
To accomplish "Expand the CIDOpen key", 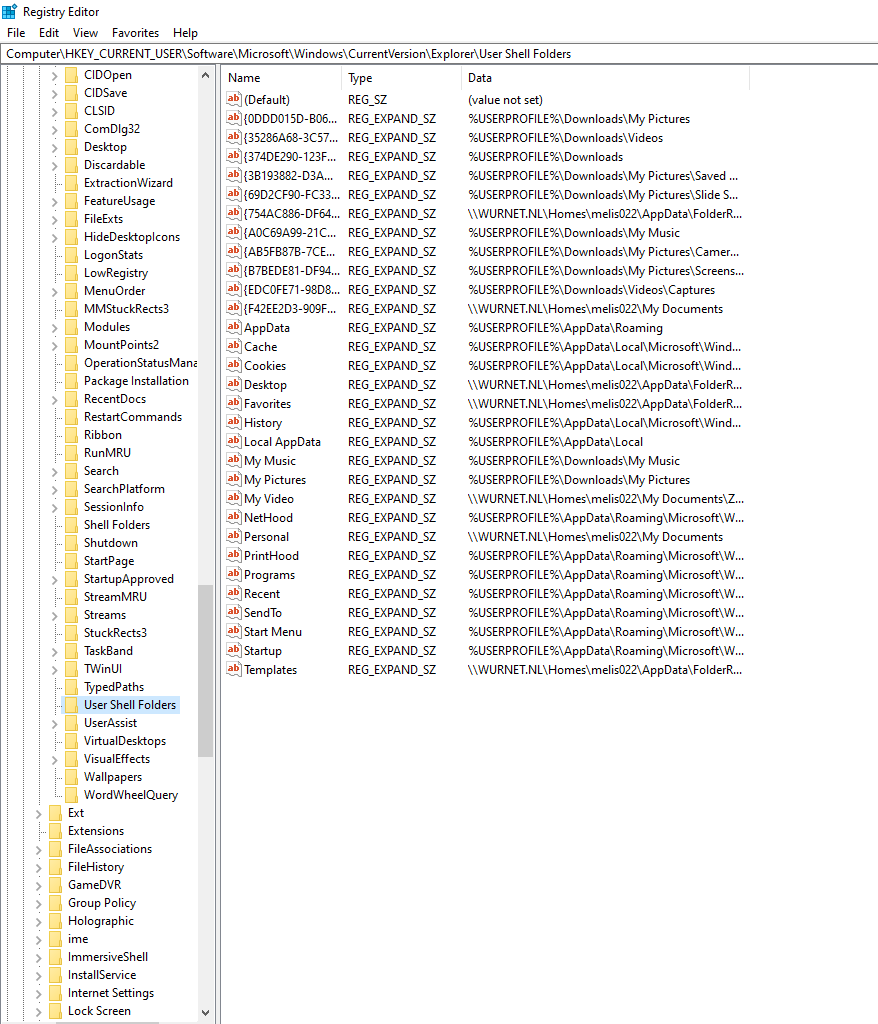I will pyautogui.click(x=55, y=76).
